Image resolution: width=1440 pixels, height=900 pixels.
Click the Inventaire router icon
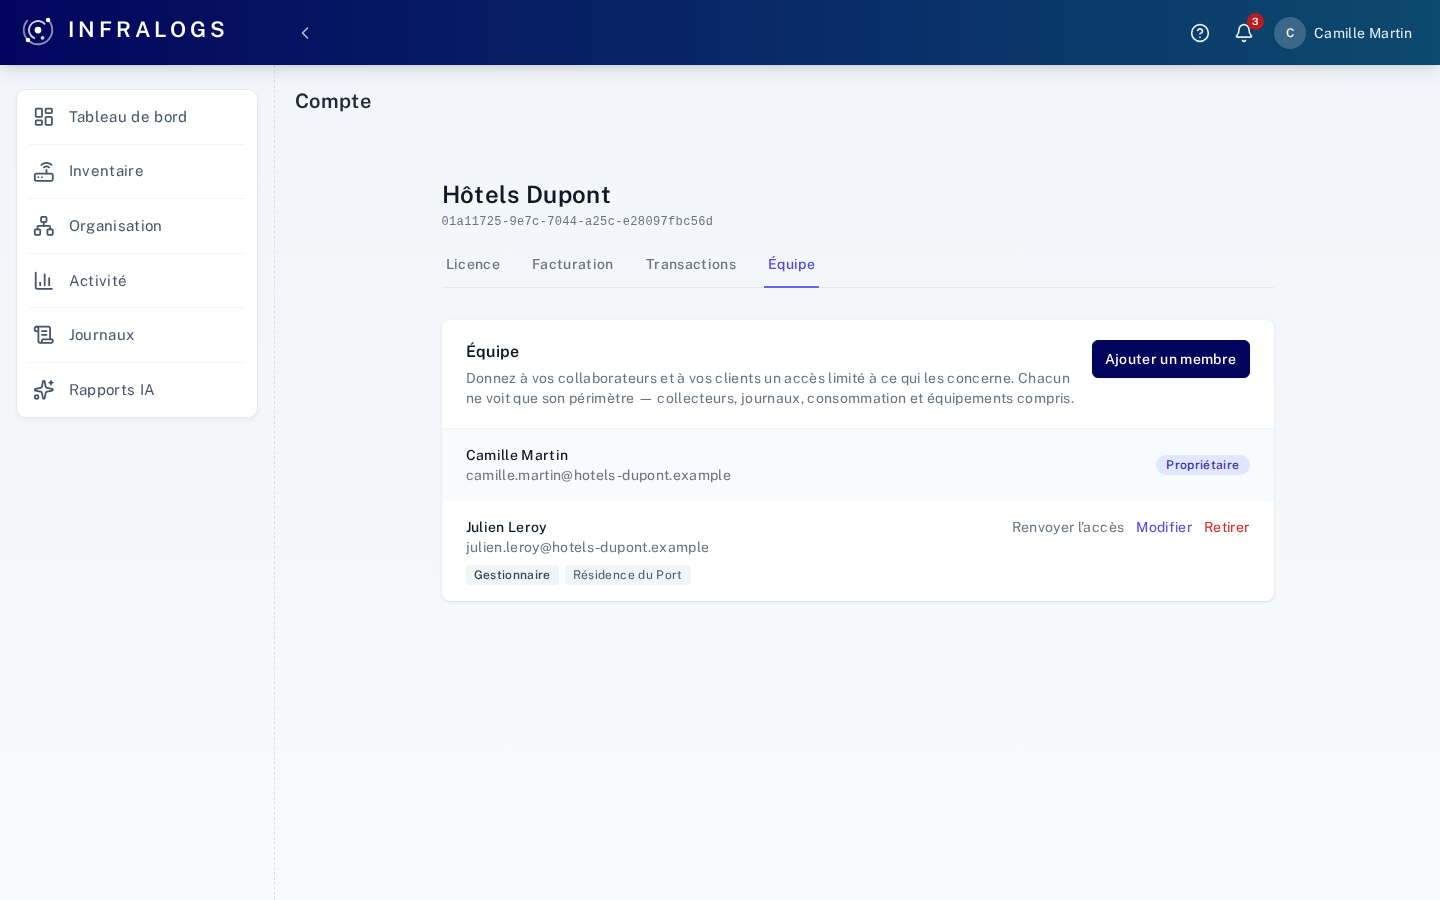[44, 172]
